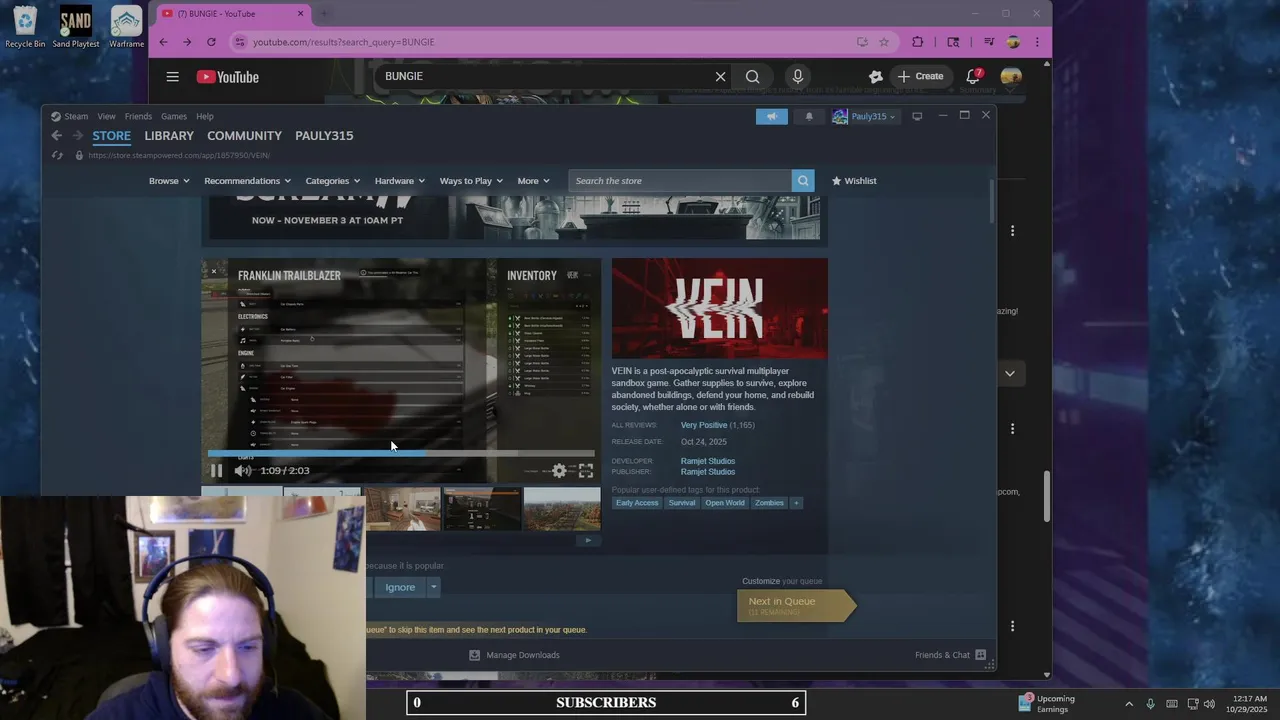
Task: Open Manage Downloads in Steam
Action: click(x=514, y=655)
